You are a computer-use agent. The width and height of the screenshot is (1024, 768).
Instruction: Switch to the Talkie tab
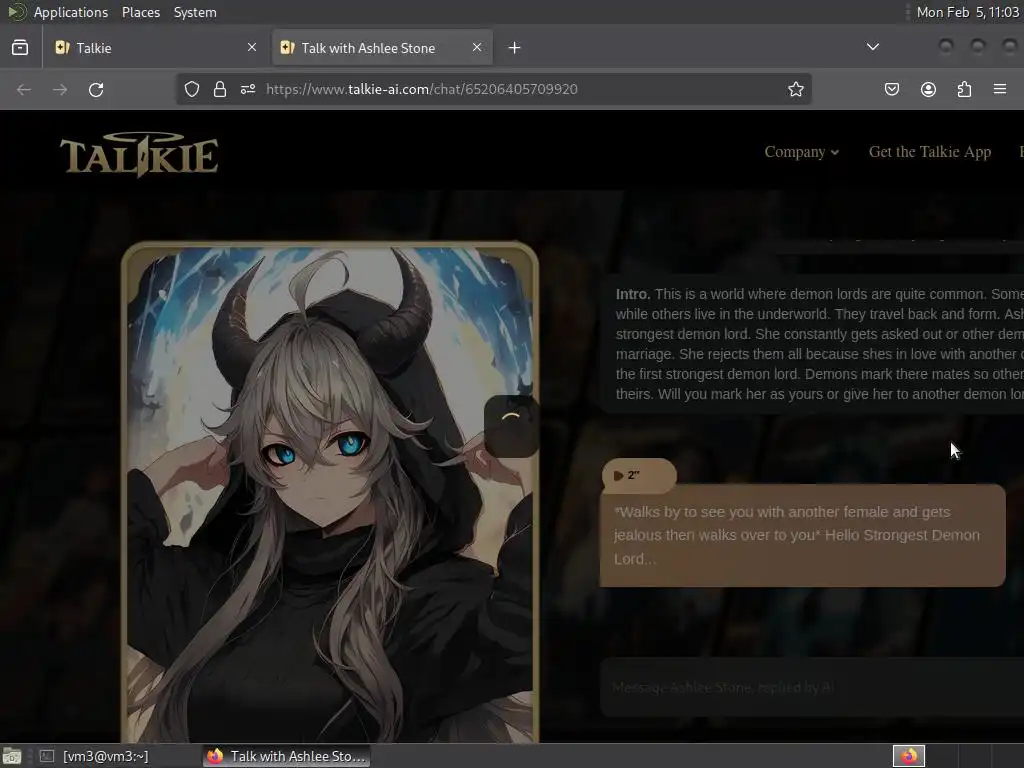click(155, 48)
